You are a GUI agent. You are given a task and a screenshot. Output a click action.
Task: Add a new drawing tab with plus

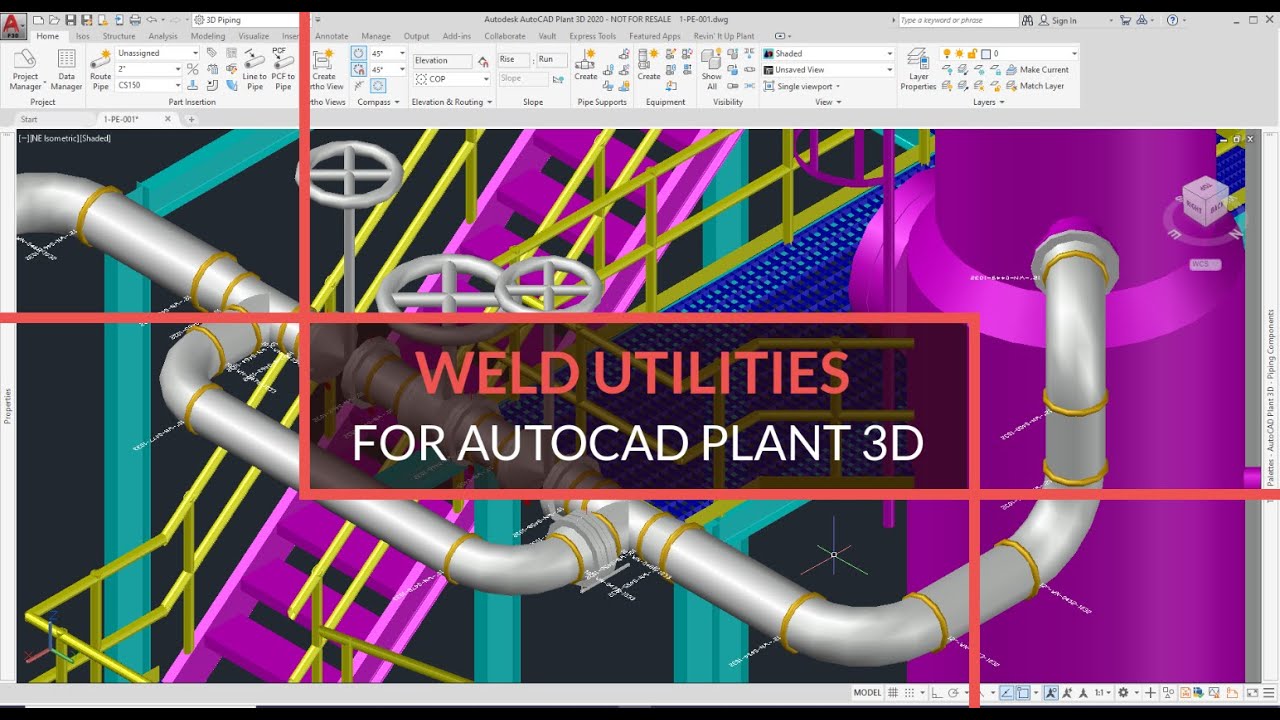[x=191, y=119]
